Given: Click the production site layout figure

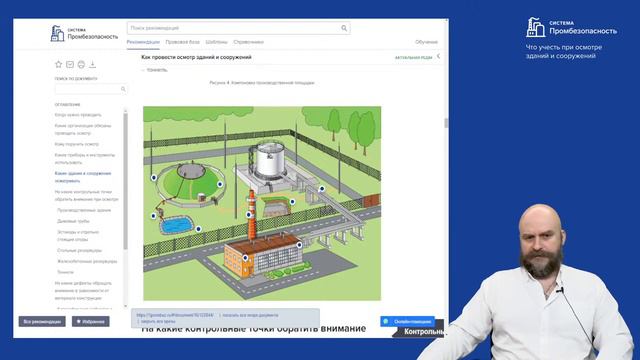Looking at the screenshot, I should [x=262, y=203].
